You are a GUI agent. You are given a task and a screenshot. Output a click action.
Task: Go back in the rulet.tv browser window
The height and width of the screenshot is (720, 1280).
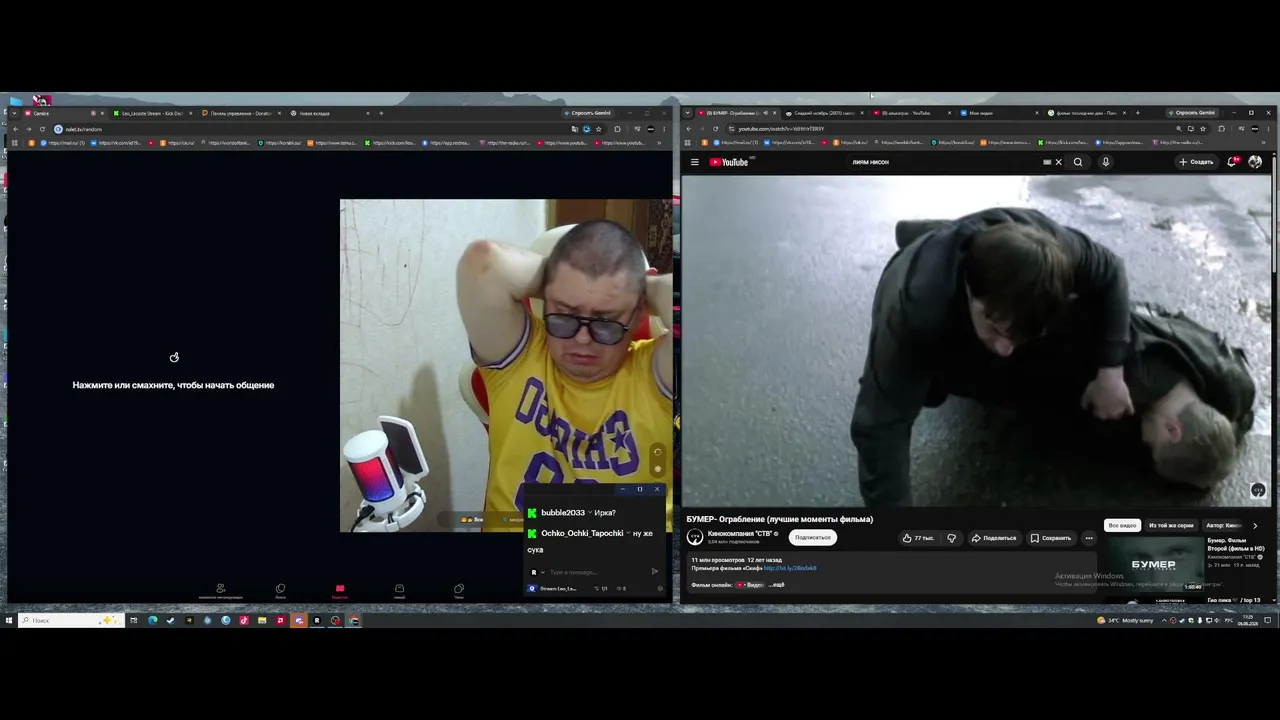15,129
